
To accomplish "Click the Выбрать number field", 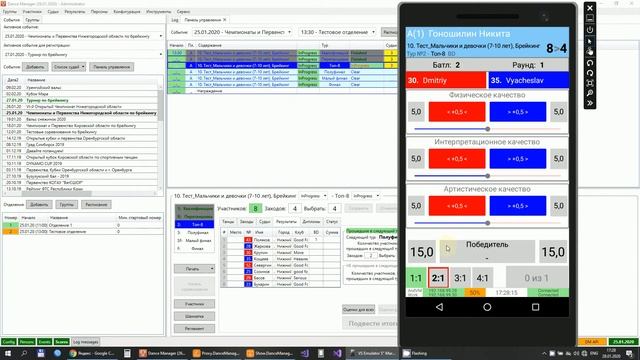I will click(x=334, y=209).
